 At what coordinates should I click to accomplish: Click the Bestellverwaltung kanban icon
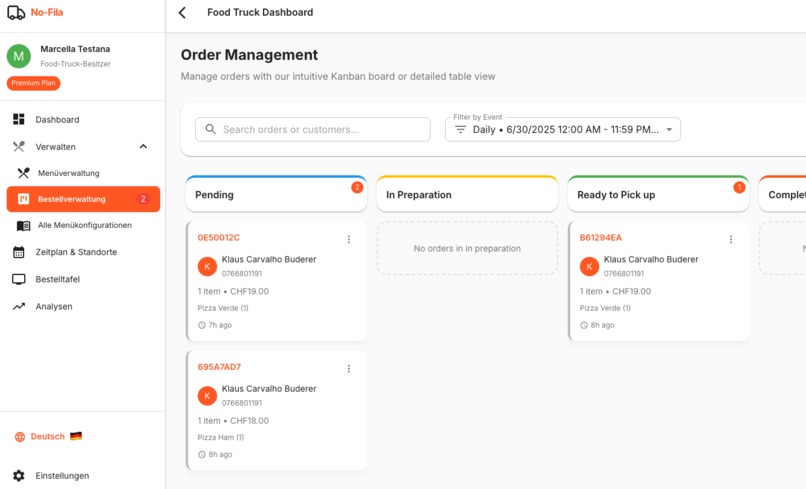[x=24, y=199]
